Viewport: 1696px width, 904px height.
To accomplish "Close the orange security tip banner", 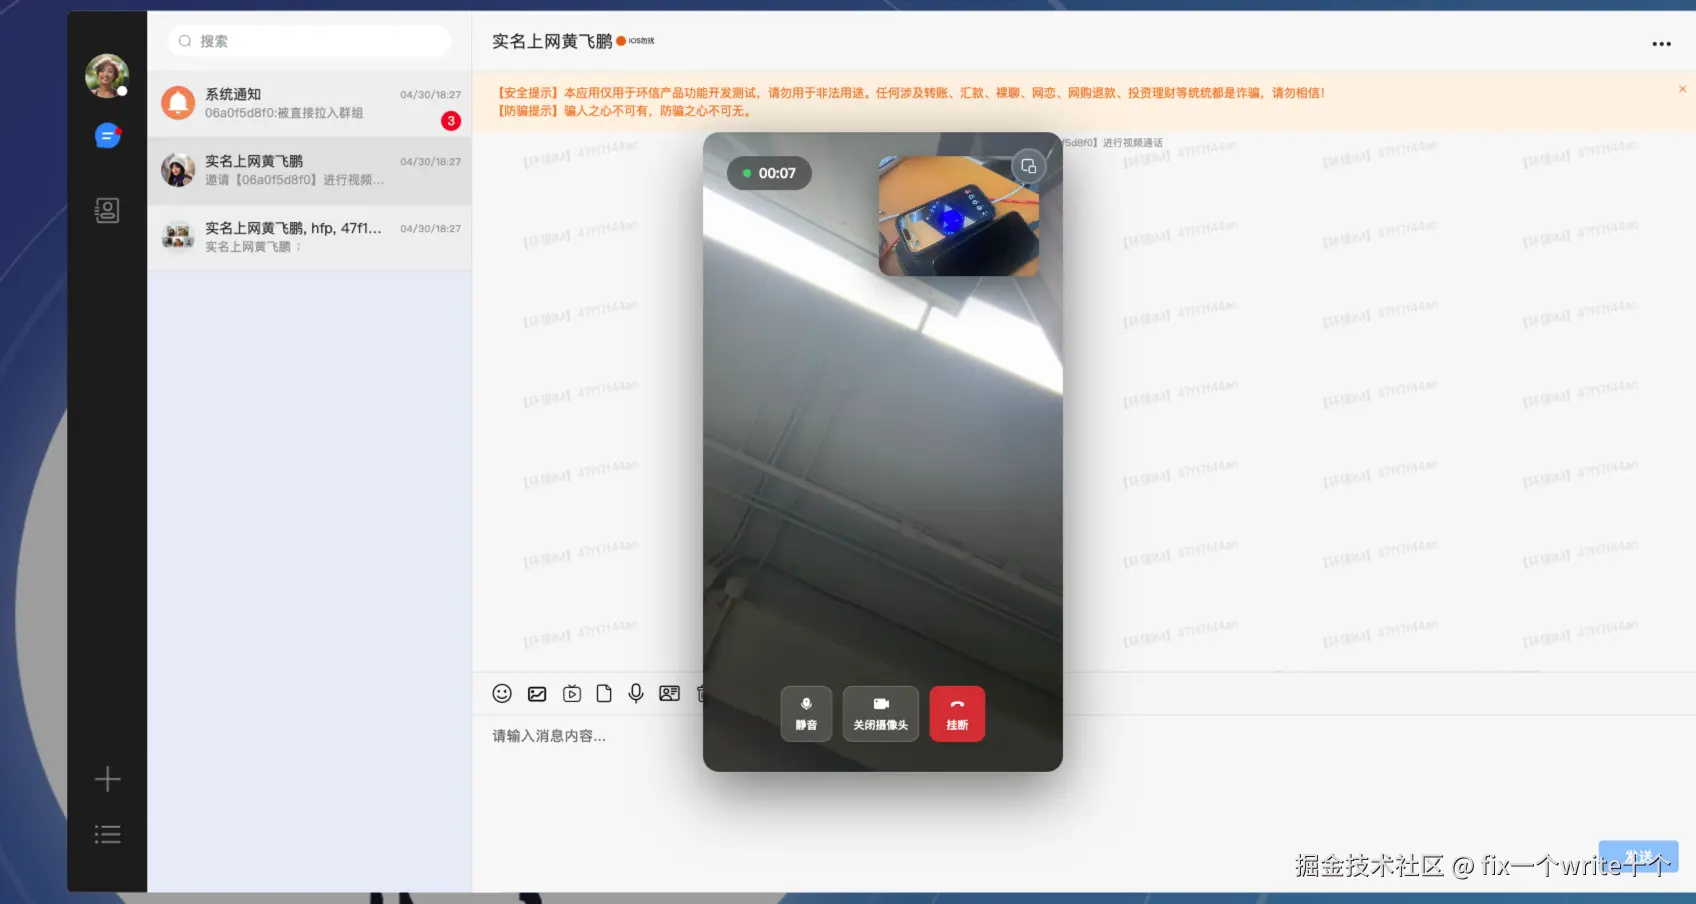I will click(1682, 89).
